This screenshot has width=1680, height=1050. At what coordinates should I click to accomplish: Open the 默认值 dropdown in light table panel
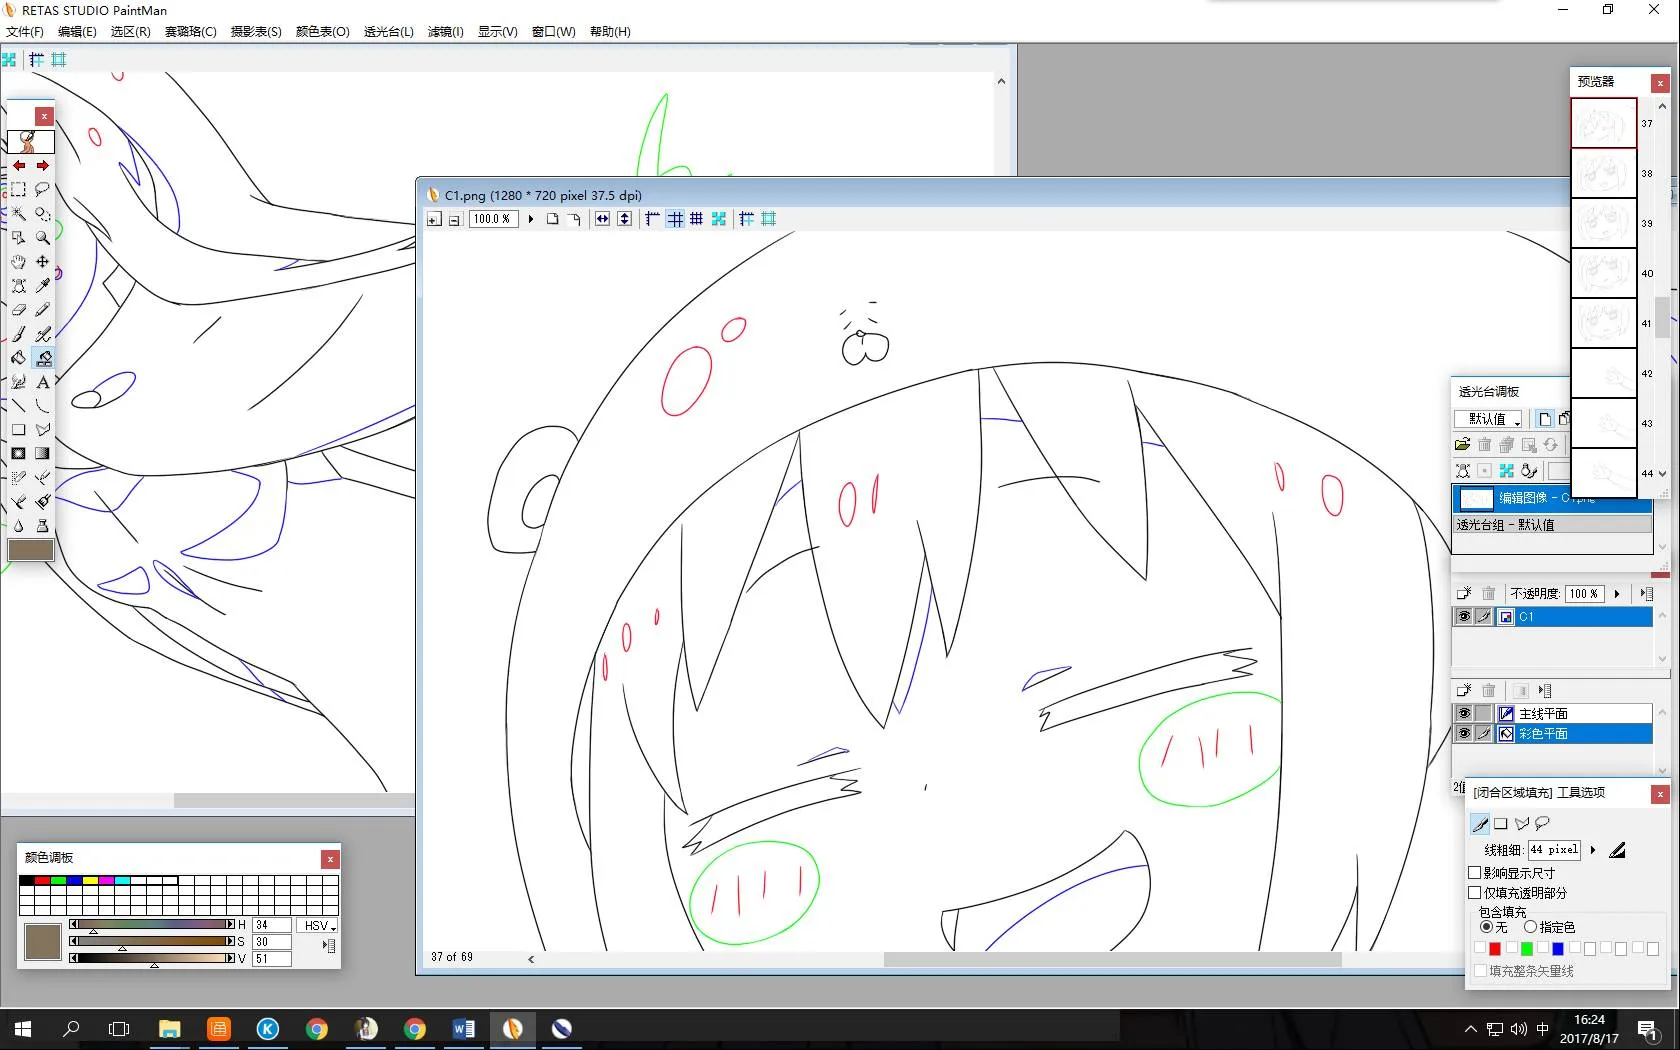tap(1489, 419)
